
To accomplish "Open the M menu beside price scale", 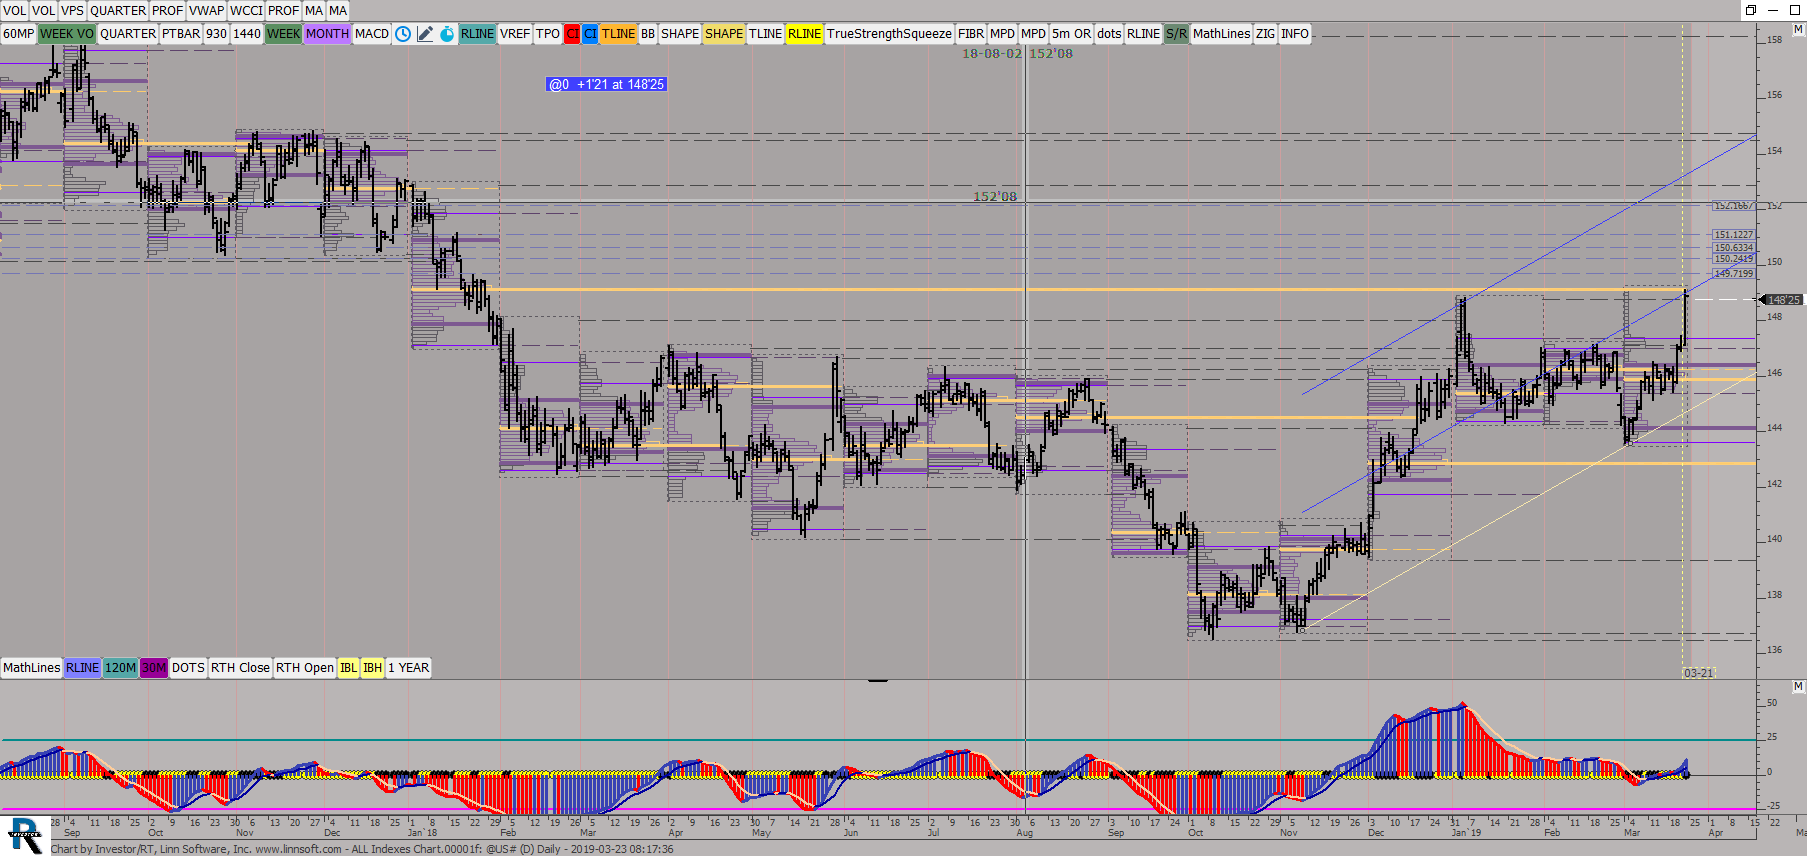I will 1798,30.
